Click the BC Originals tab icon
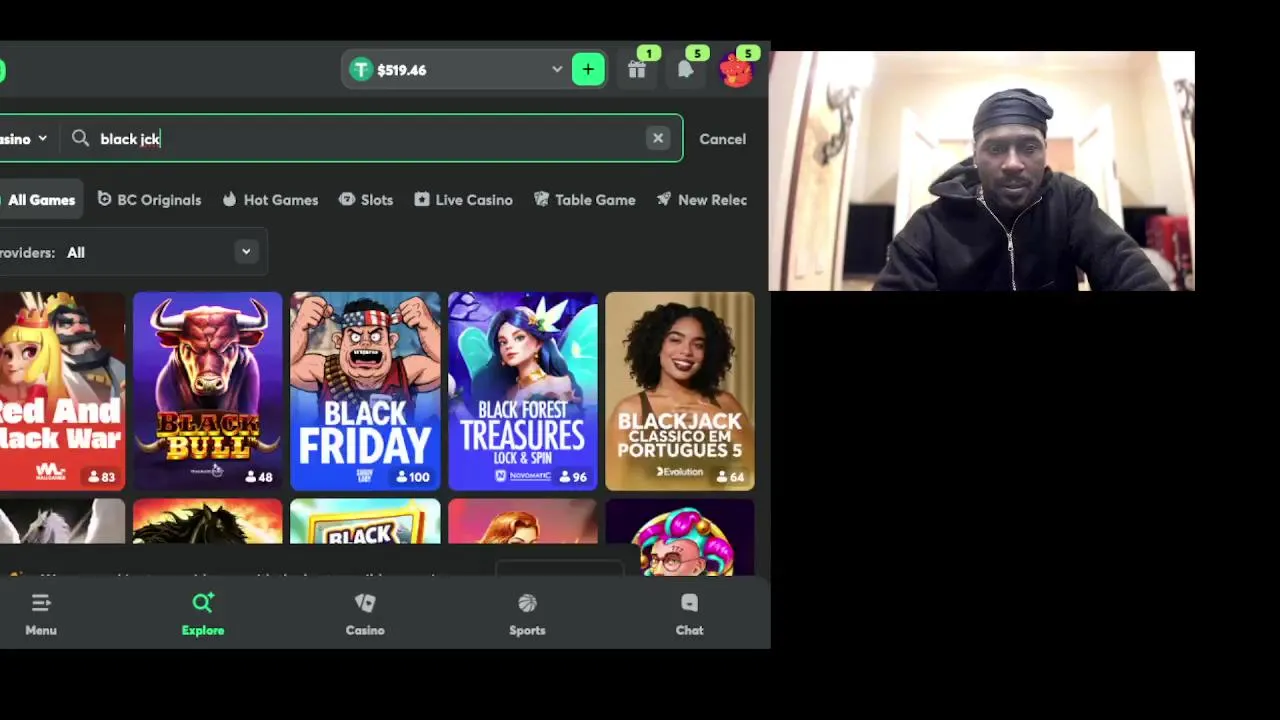 pyautogui.click(x=104, y=199)
